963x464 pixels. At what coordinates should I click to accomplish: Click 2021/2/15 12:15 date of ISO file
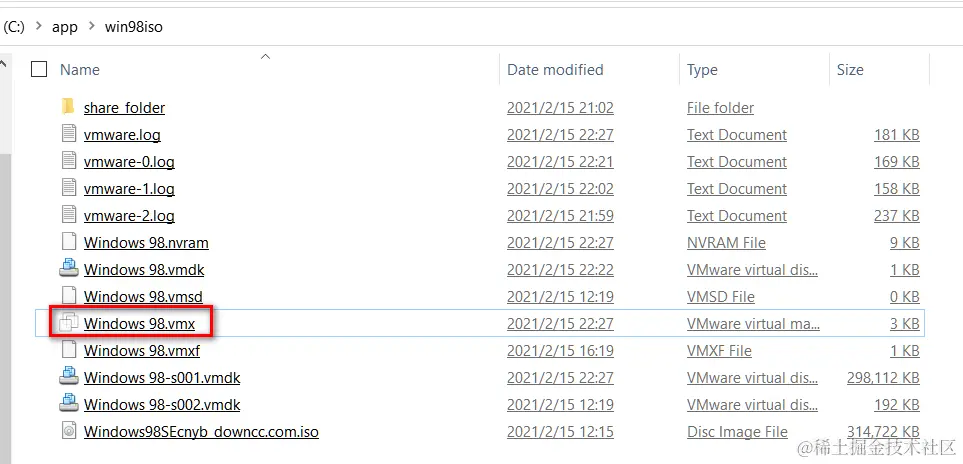point(560,431)
